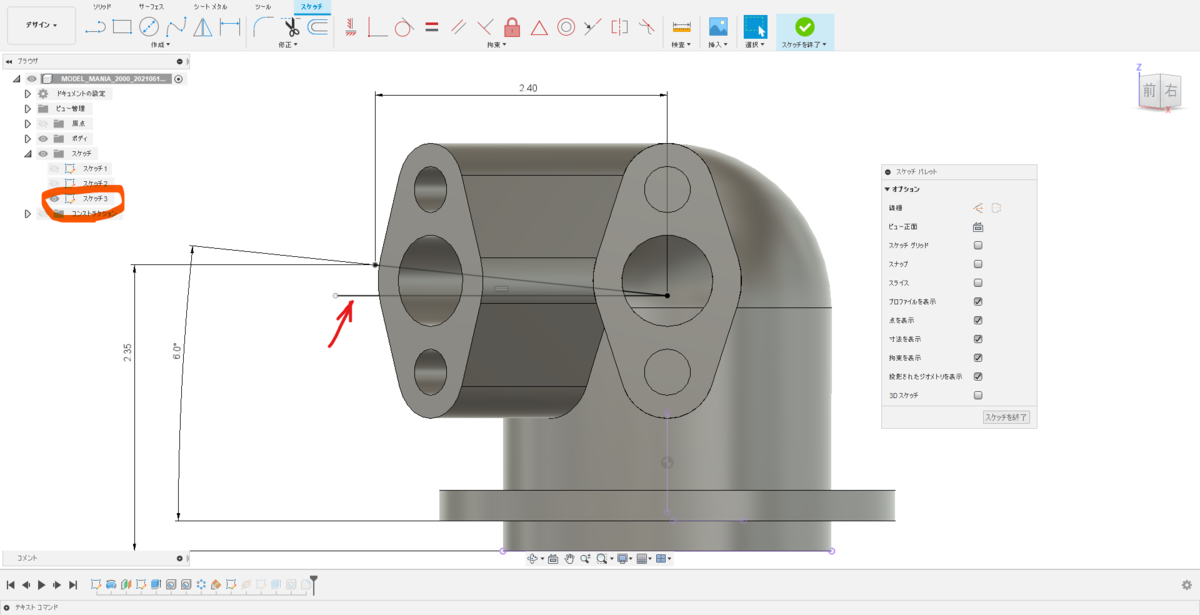Select the Circle sketch tool
The image size is (1200, 615).
tap(149, 27)
